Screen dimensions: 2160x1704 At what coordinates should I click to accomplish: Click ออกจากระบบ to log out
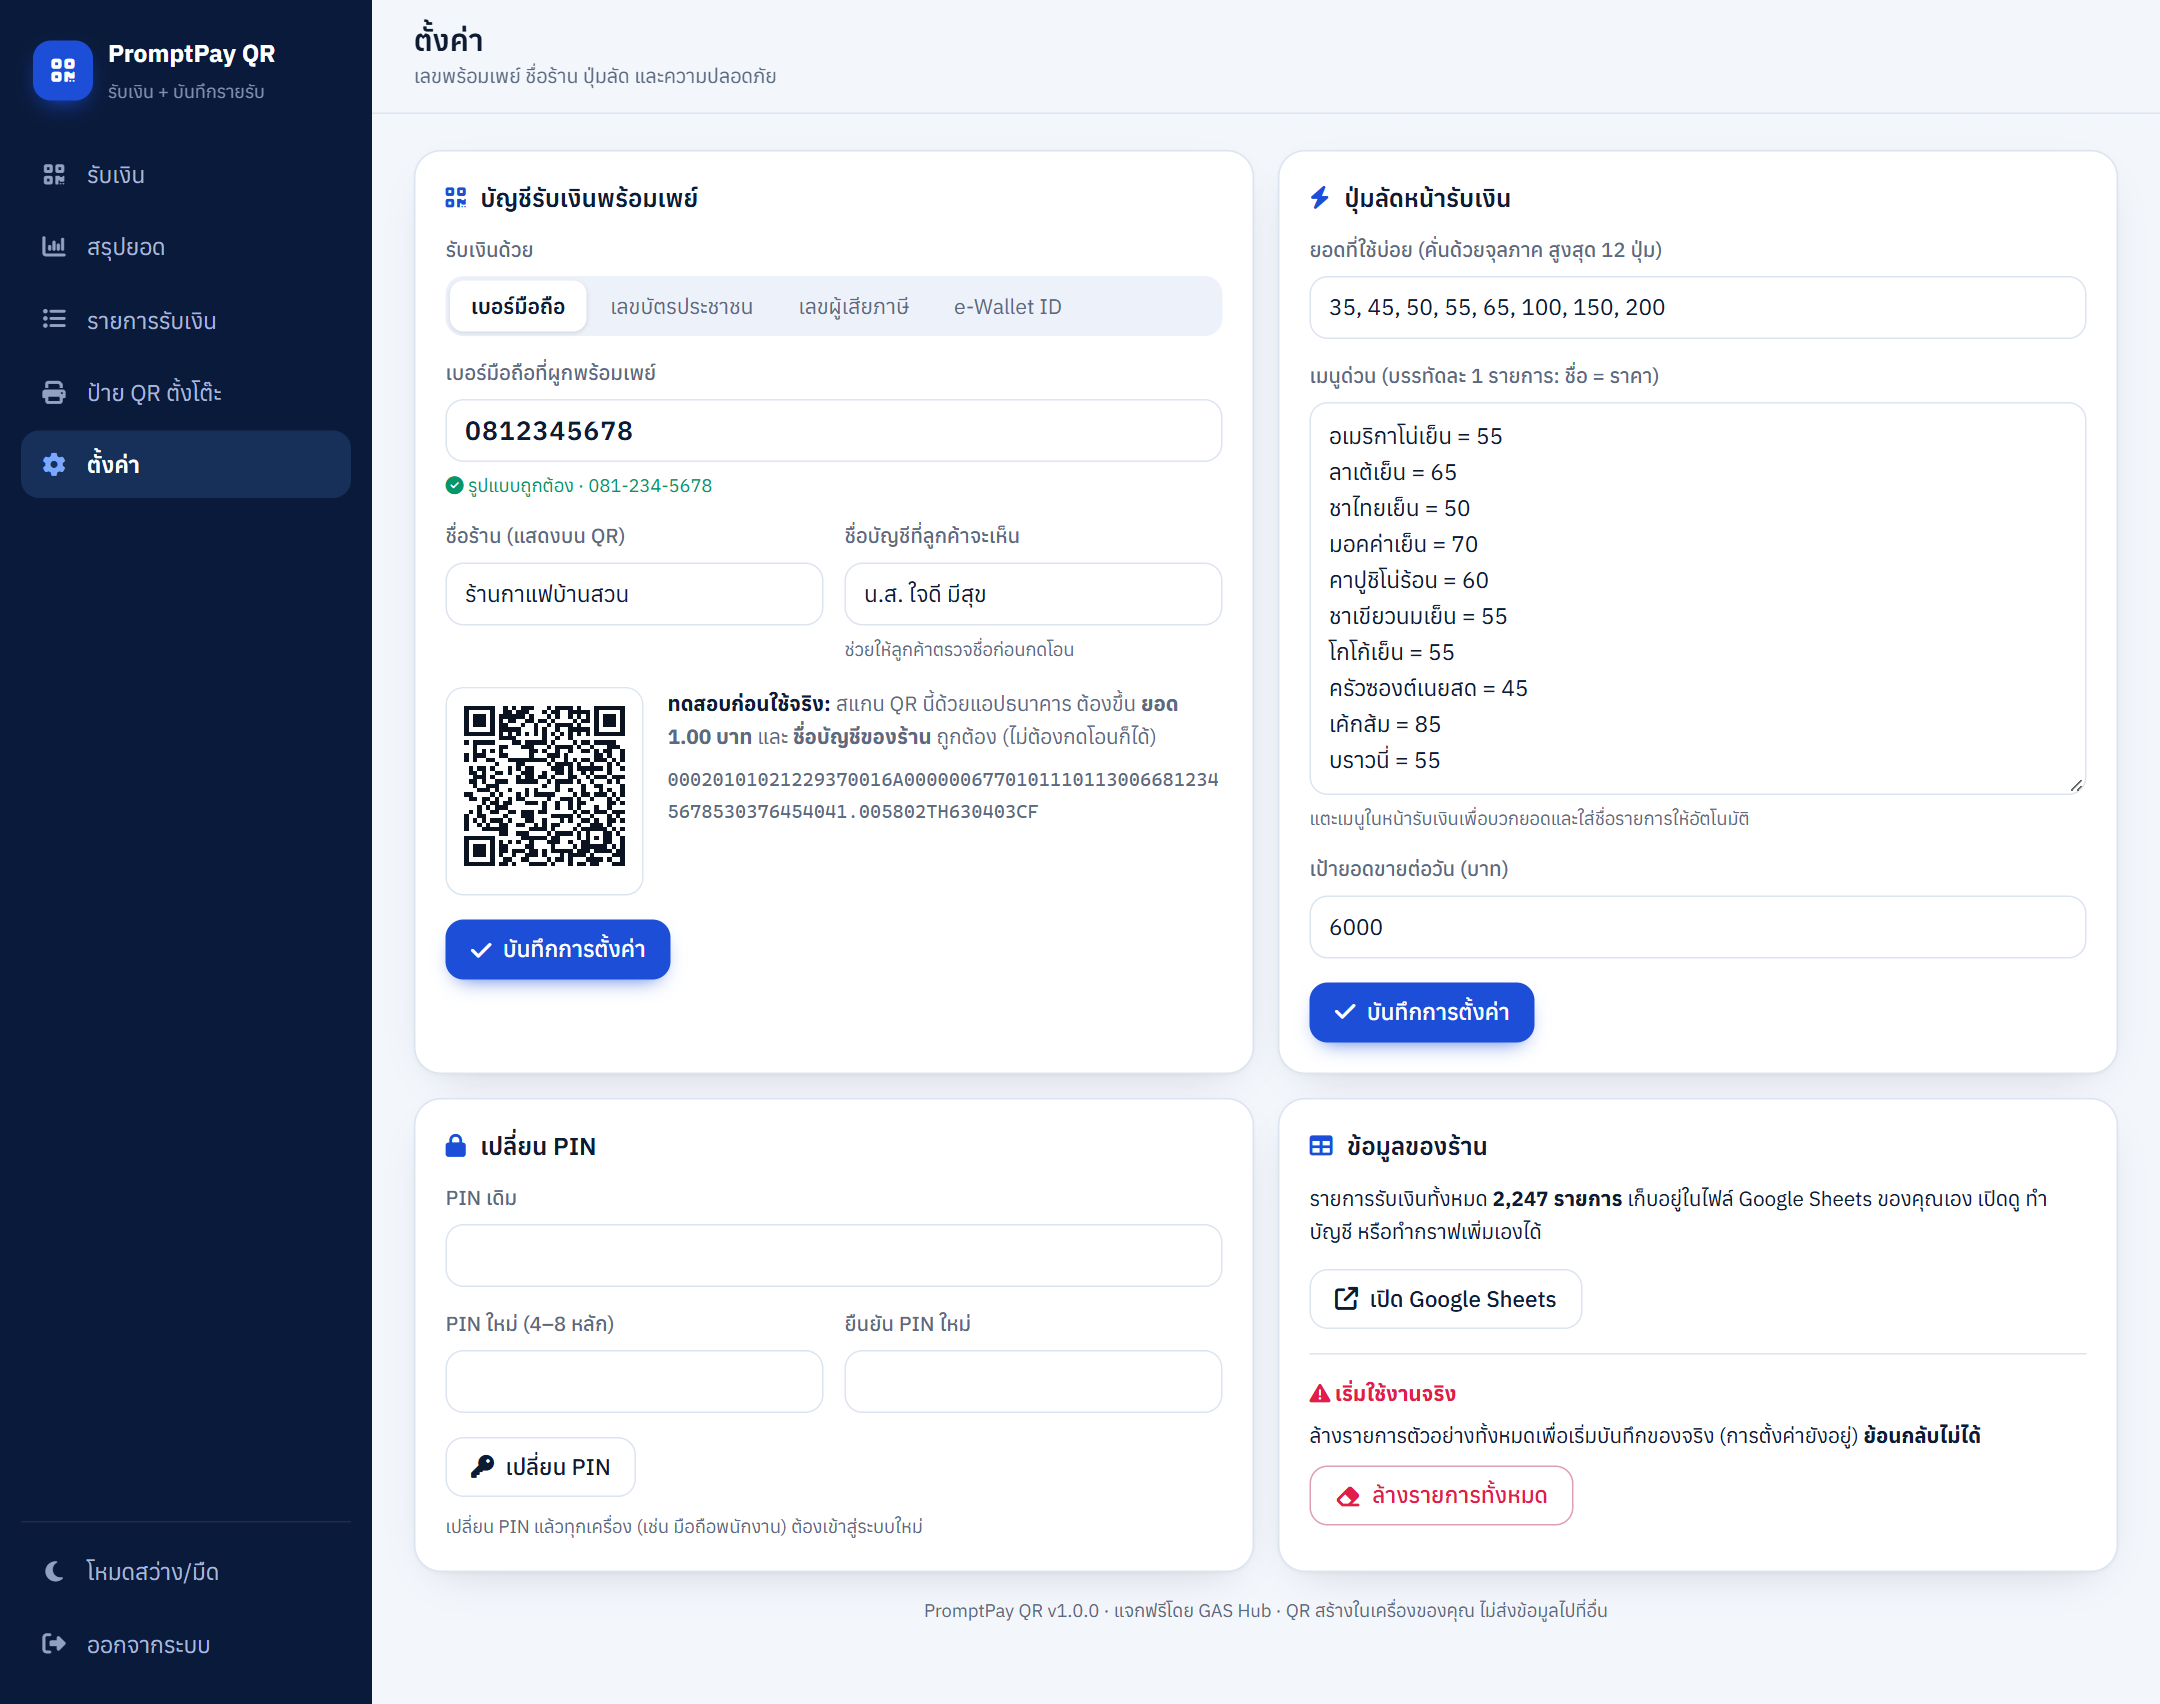tap(186, 1644)
